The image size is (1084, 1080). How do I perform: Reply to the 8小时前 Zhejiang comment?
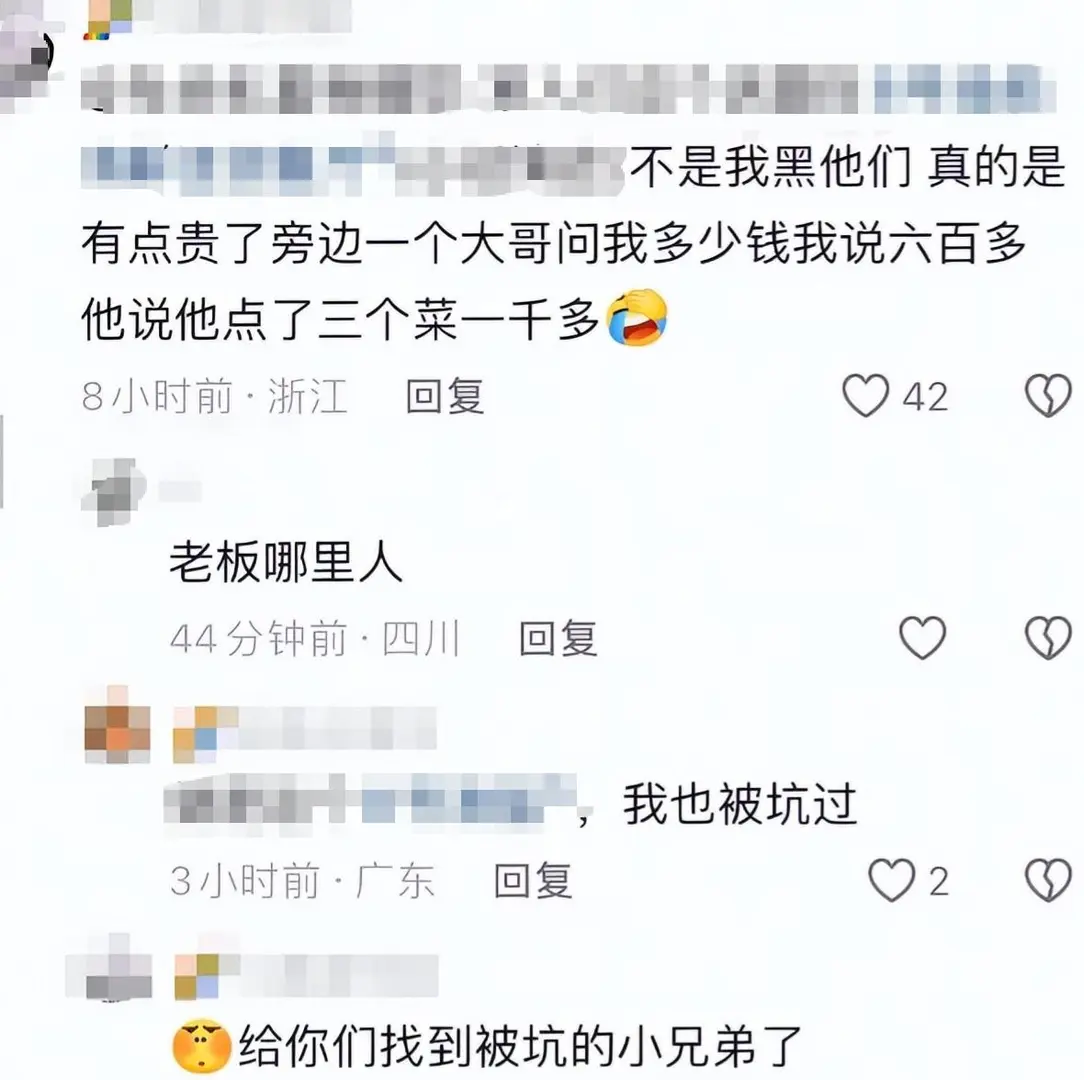[x=445, y=397]
